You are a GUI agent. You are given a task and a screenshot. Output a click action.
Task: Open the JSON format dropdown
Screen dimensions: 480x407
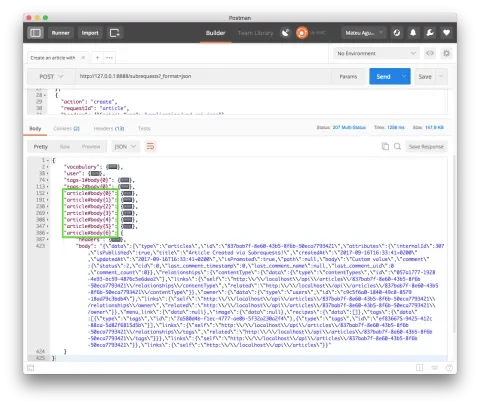click(x=125, y=147)
